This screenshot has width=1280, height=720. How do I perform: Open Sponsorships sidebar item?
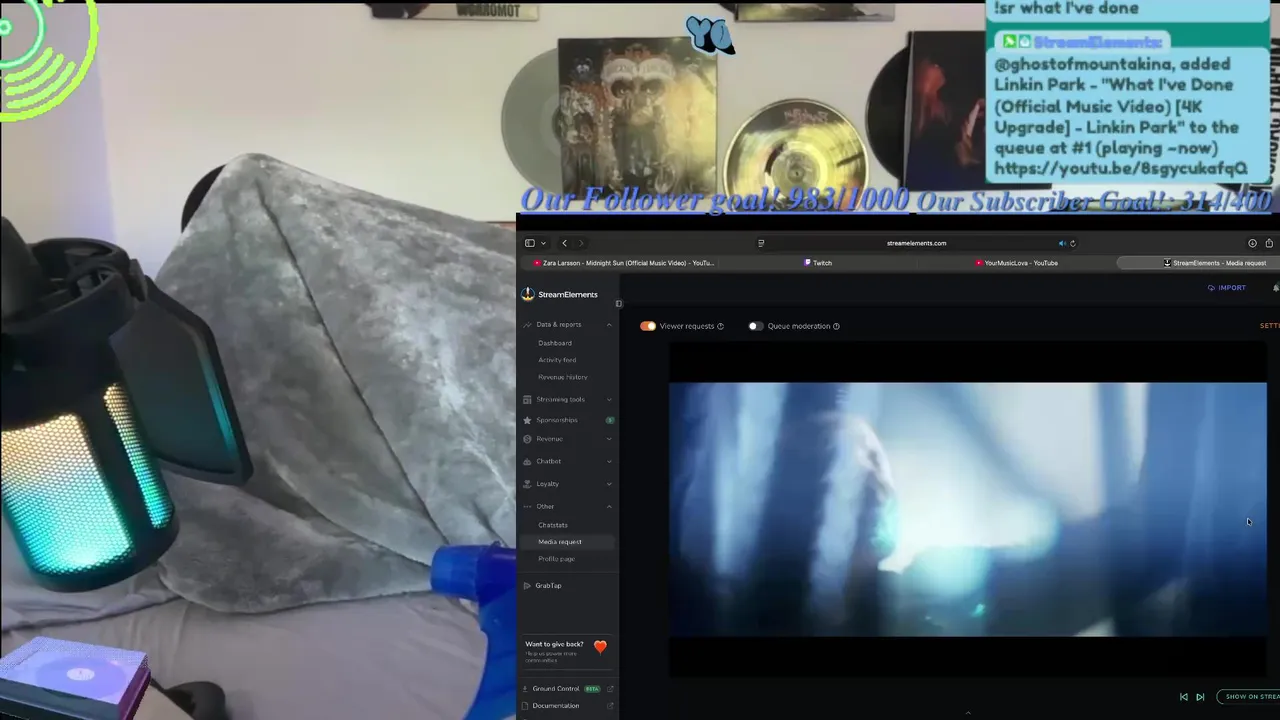point(557,420)
